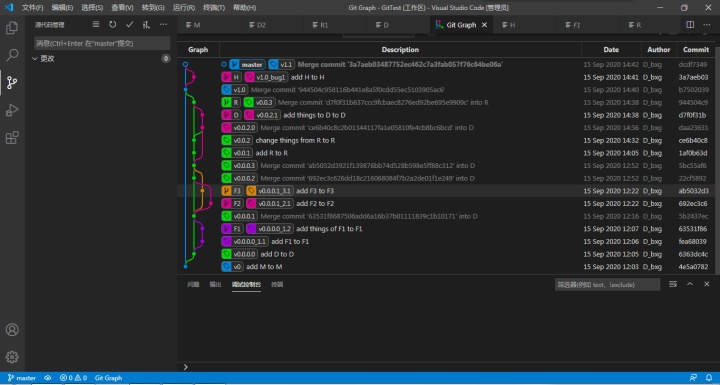The image size is (720, 385).
Task: Open more editor actions ellipsis
Action: click(x=707, y=24)
